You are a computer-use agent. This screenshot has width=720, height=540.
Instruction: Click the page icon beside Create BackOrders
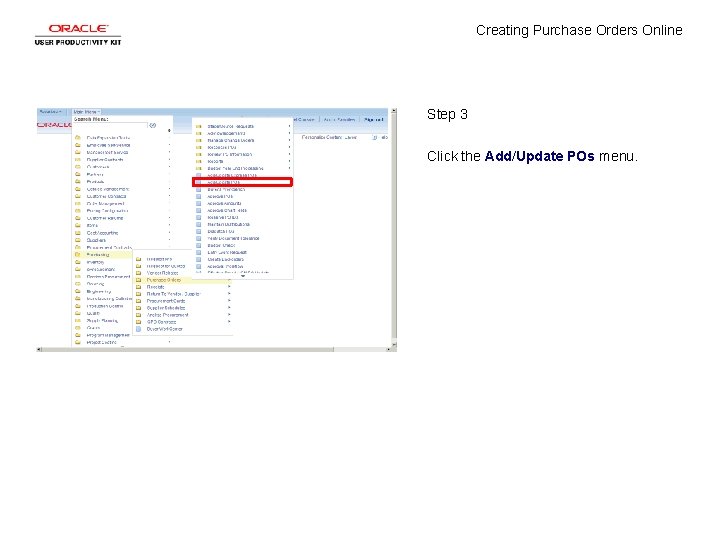[x=199, y=259]
